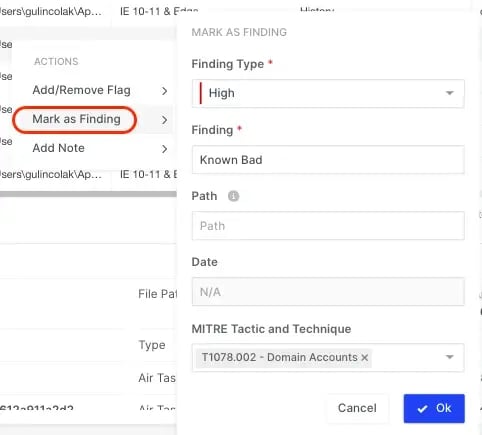Screen dimensions: 482x435
Task: Click into the Path input field
Action: coord(328,226)
